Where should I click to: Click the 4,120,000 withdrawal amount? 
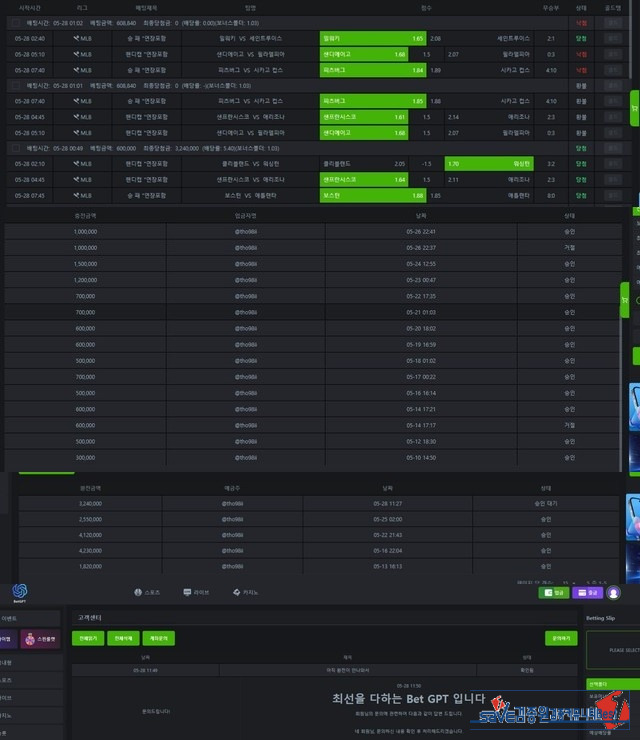[90, 535]
